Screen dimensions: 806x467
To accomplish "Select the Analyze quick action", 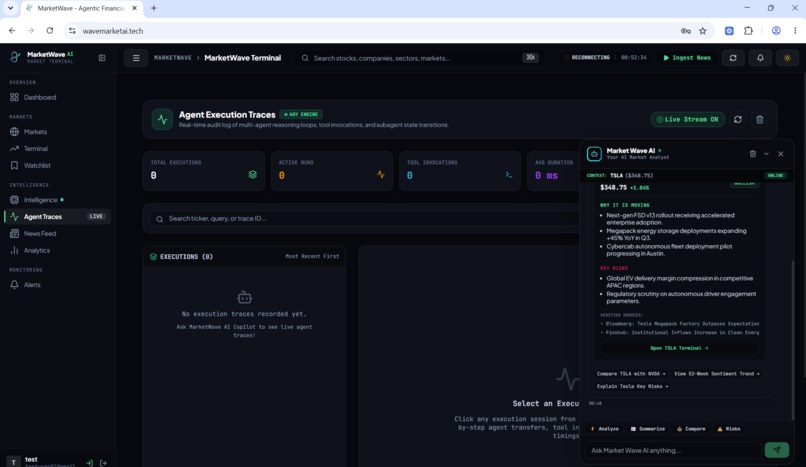I will tap(604, 429).
